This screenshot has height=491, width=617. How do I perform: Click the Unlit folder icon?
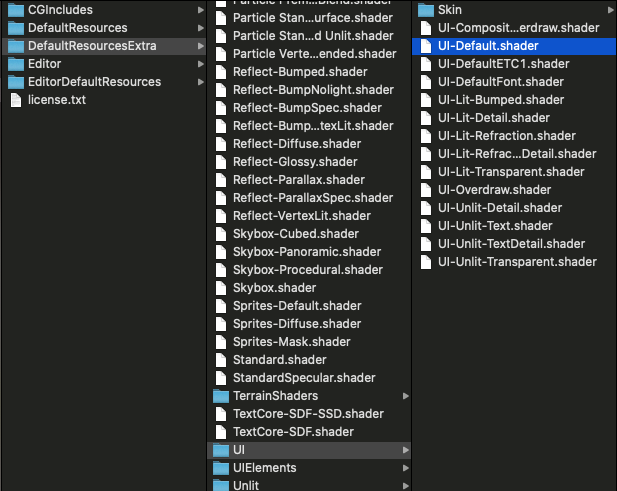coord(221,485)
